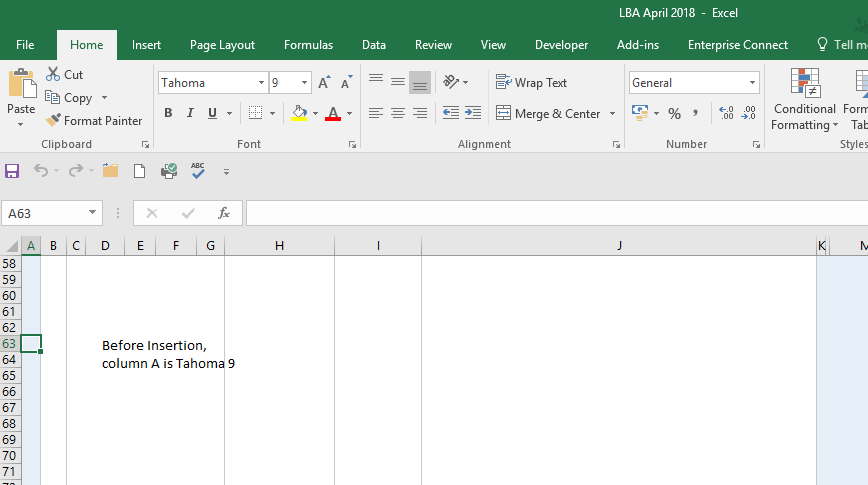This screenshot has width=868, height=485.
Task: Create a new blank workbook
Action: click(140, 171)
